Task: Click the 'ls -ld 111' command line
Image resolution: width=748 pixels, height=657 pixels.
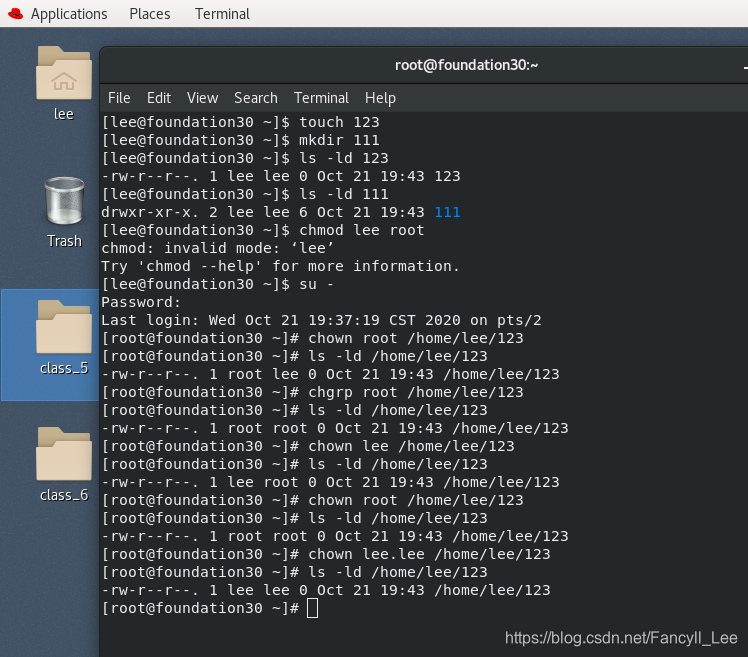Action: (x=245, y=194)
